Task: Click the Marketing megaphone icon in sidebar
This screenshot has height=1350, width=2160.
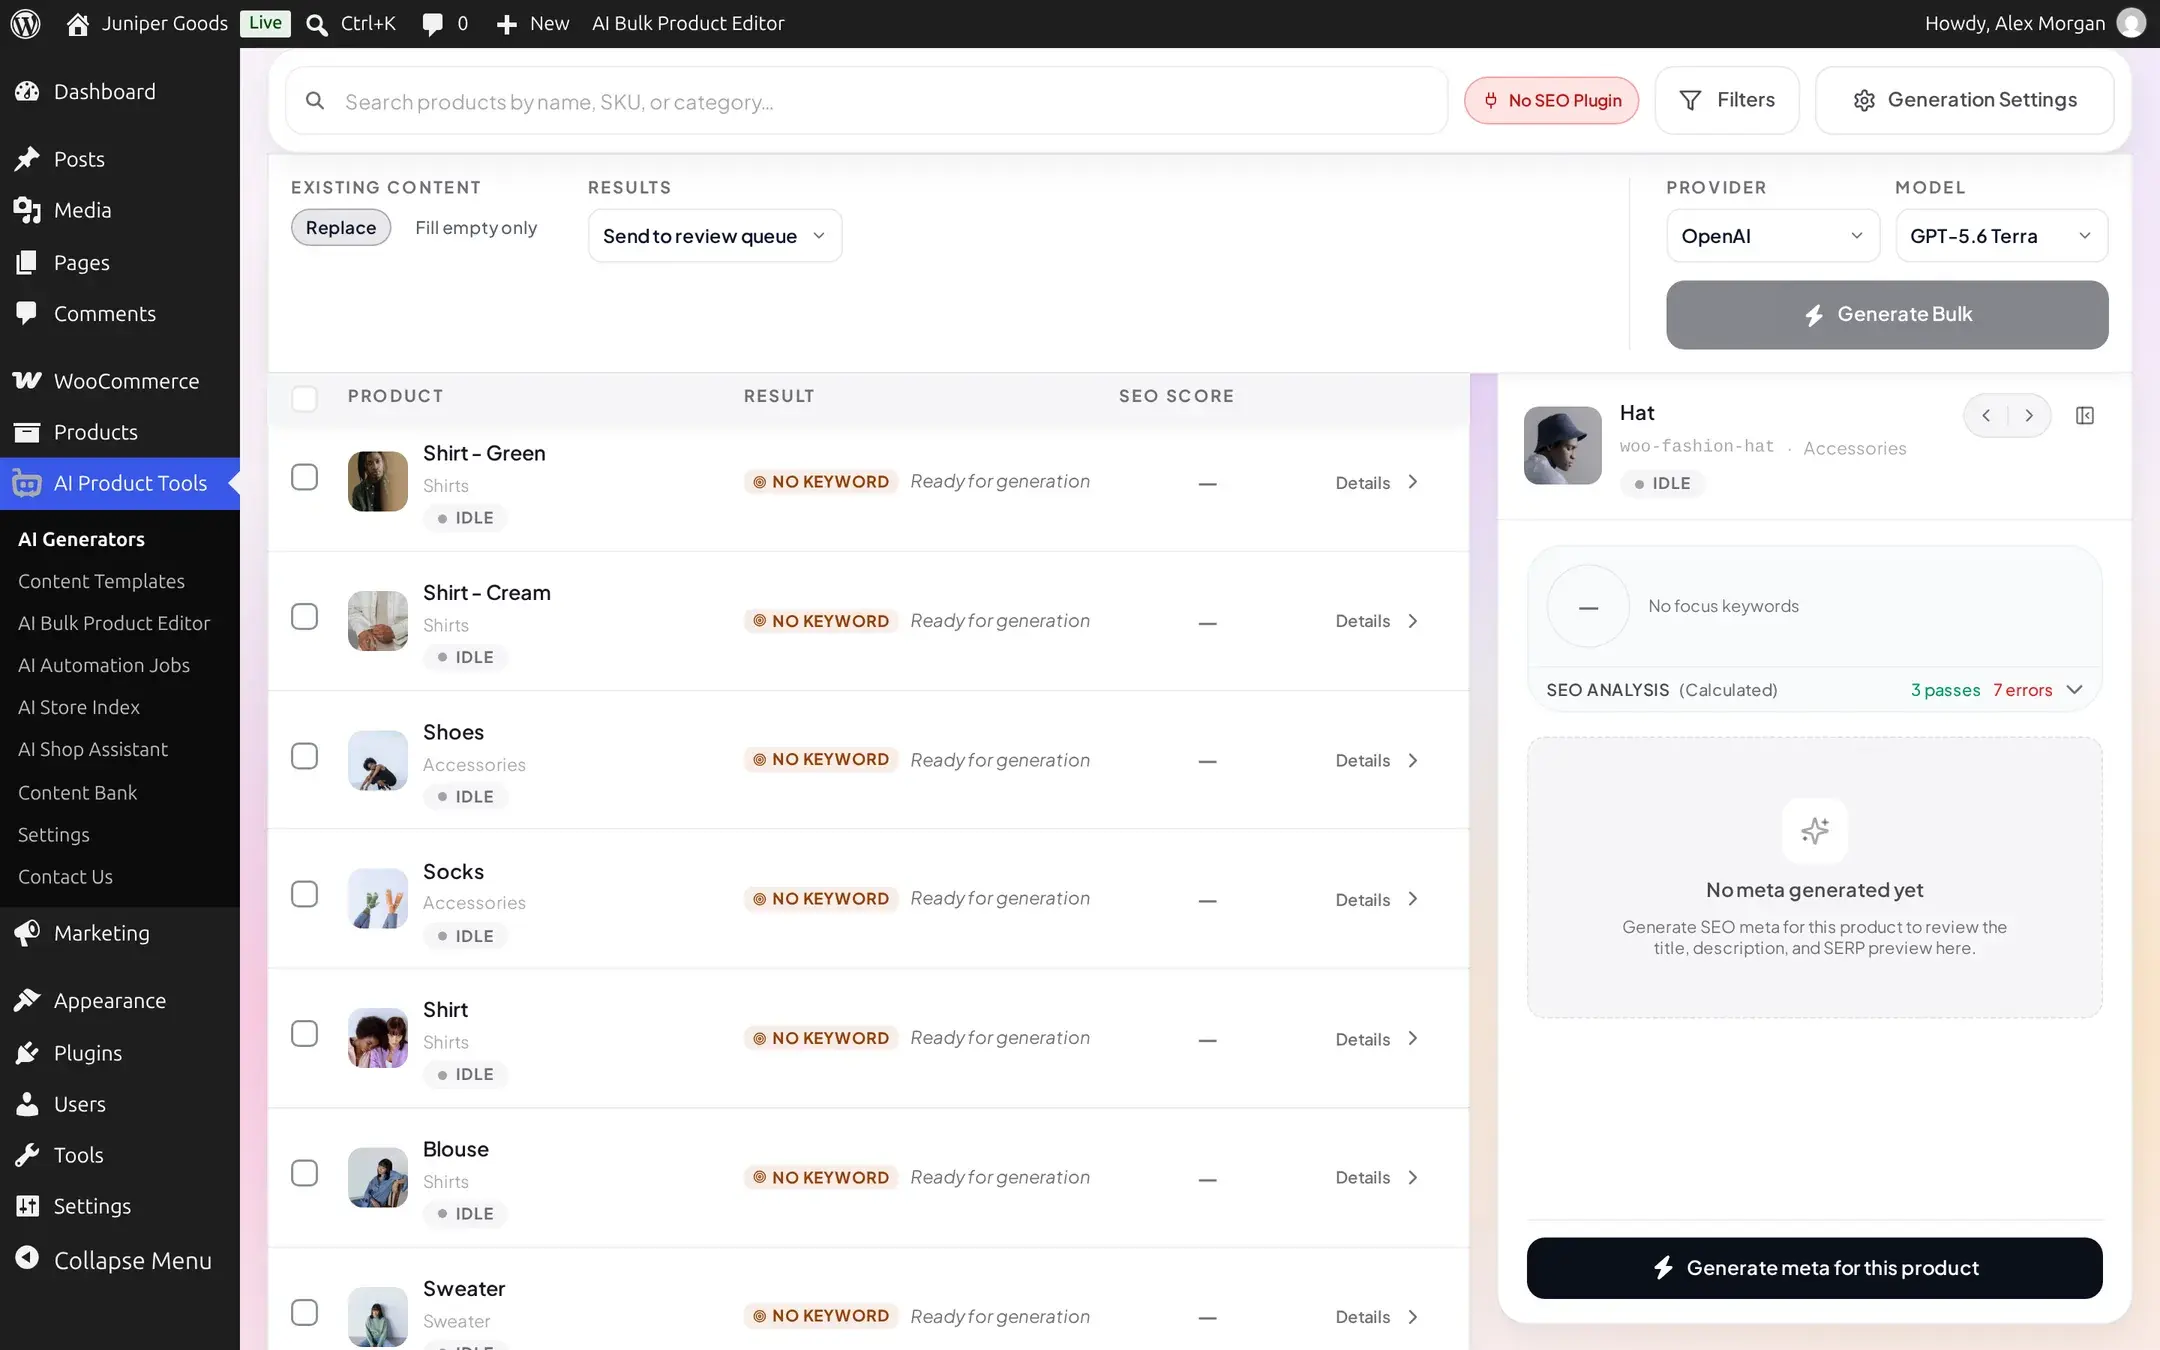Action: pyautogui.click(x=27, y=933)
